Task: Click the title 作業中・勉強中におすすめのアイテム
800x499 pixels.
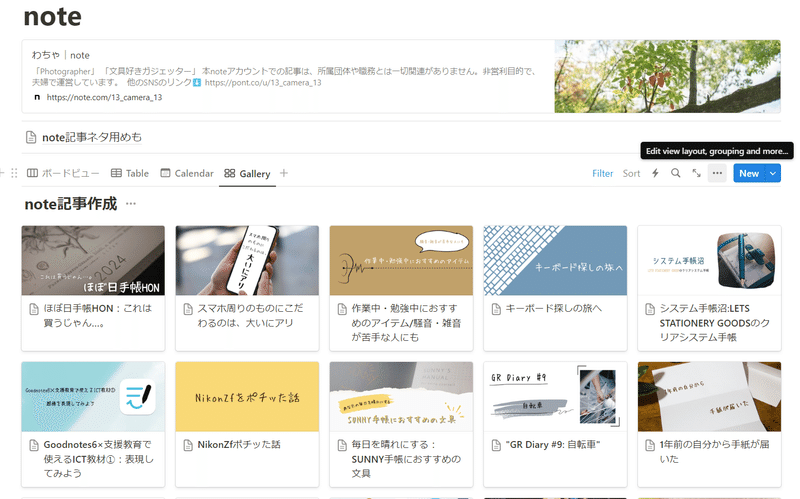Action: click(x=406, y=323)
